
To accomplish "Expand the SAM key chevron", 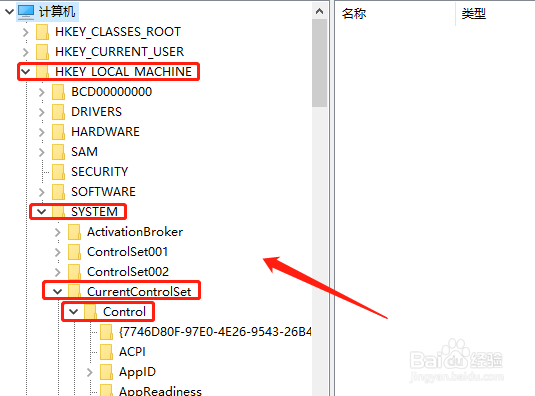I will click(x=41, y=152).
